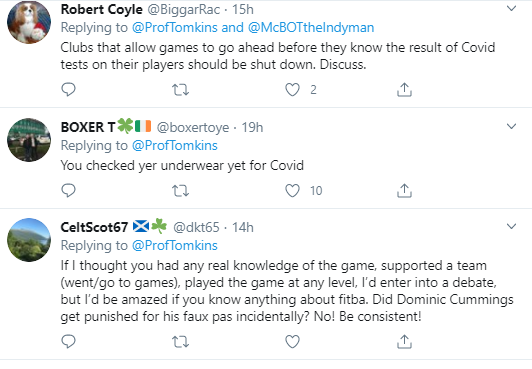Reply to Robert Coyle's tweet

pyautogui.click(x=68, y=90)
